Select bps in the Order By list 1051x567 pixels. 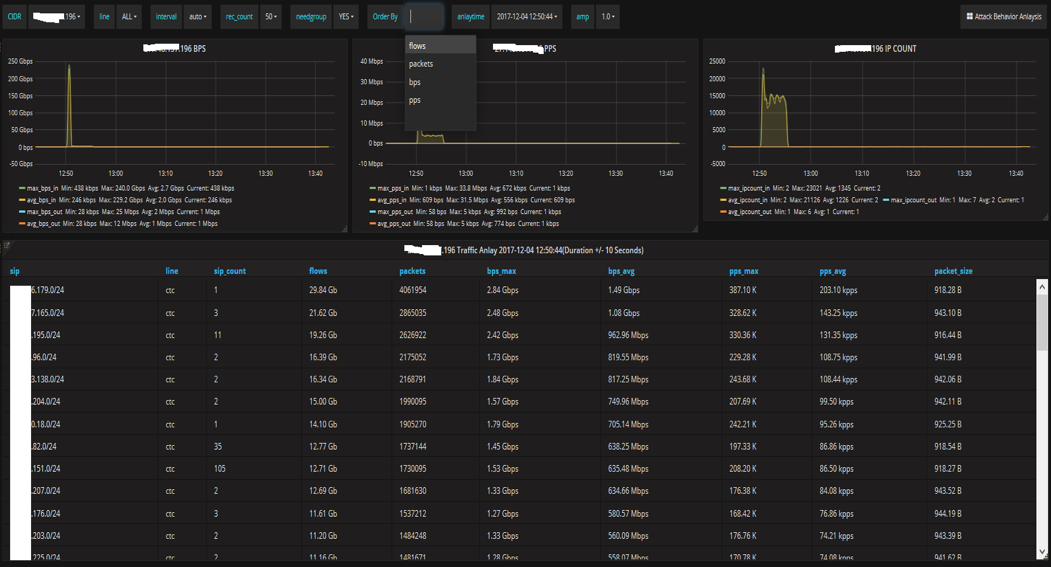click(x=440, y=82)
